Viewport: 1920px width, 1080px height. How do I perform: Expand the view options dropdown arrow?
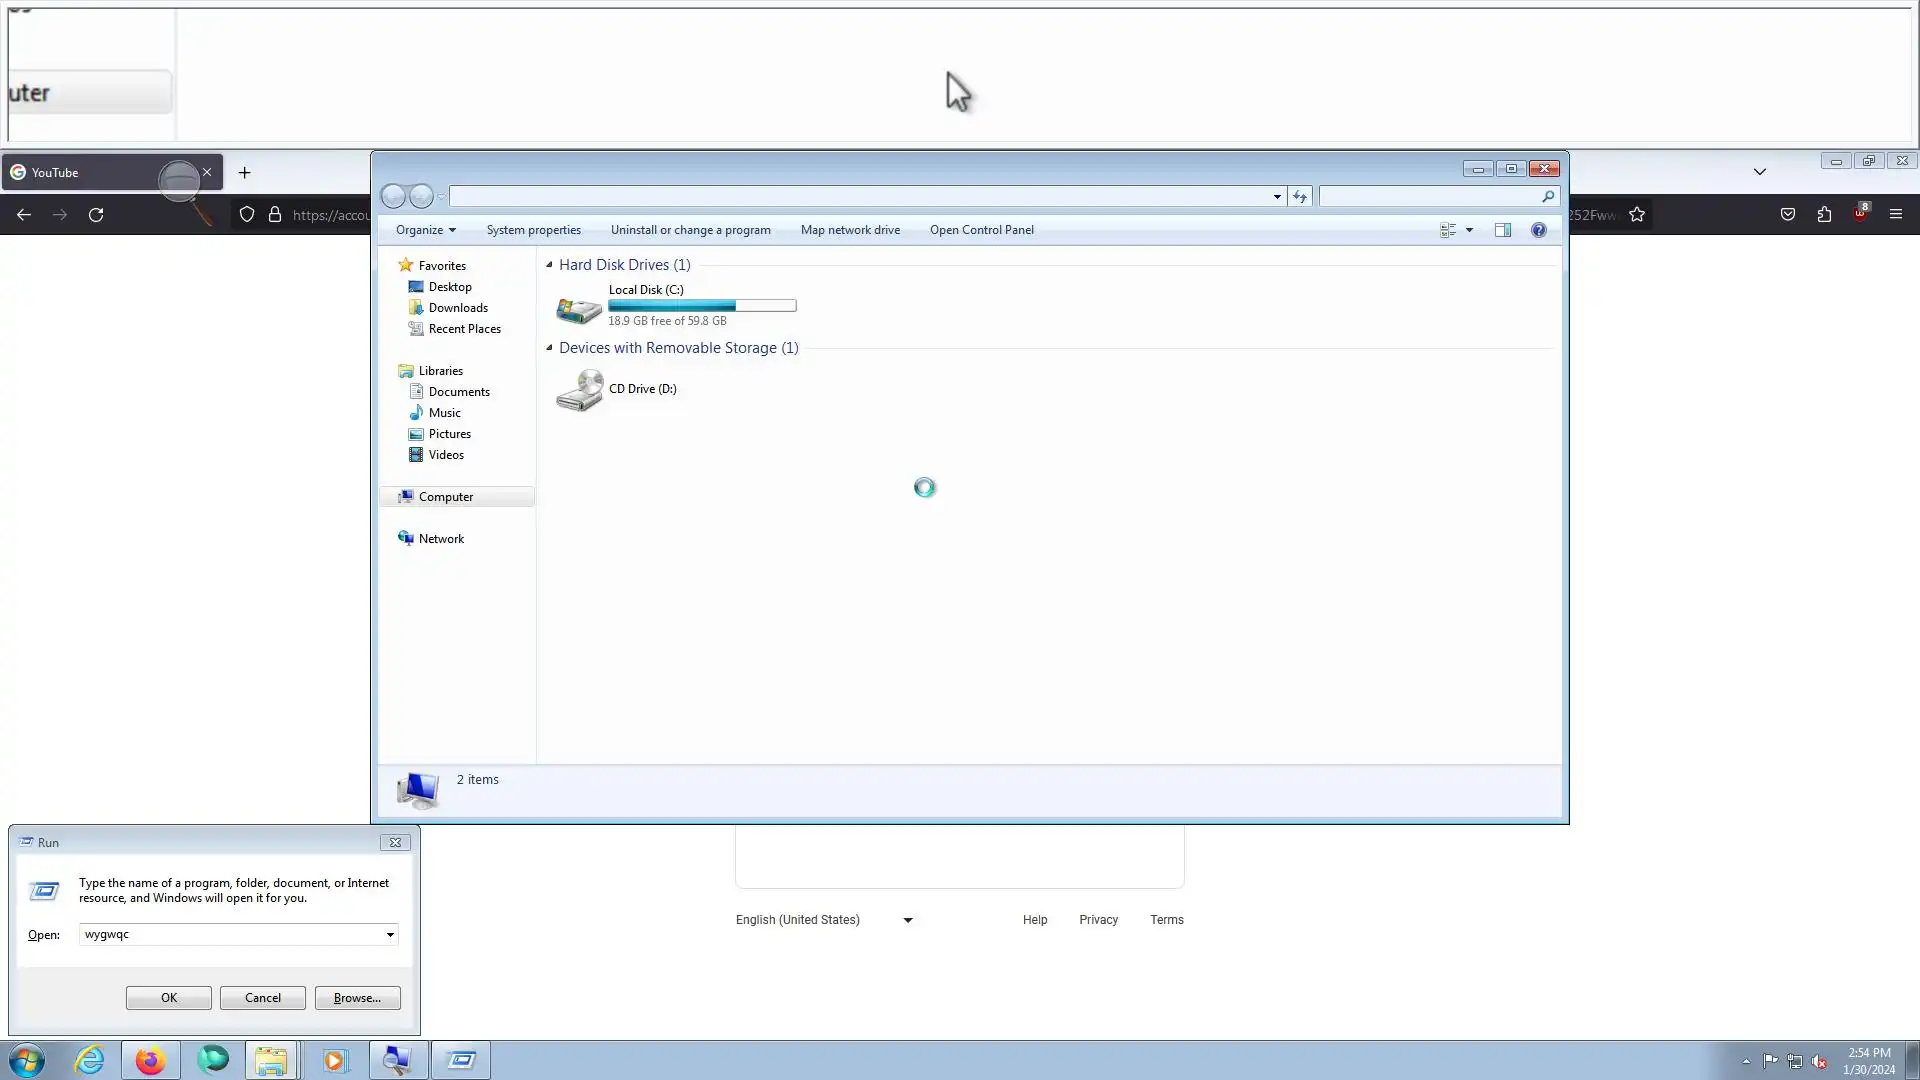[x=1469, y=230]
